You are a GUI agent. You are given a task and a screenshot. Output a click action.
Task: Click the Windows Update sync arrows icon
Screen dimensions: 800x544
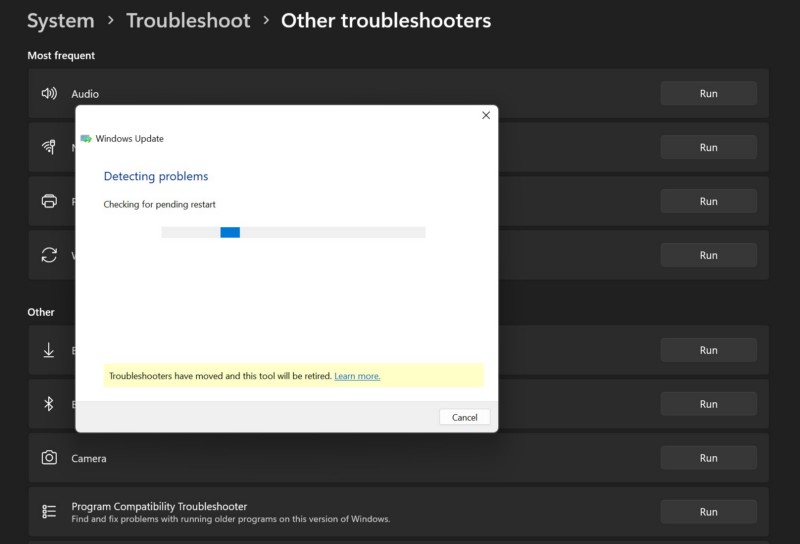(x=49, y=255)
